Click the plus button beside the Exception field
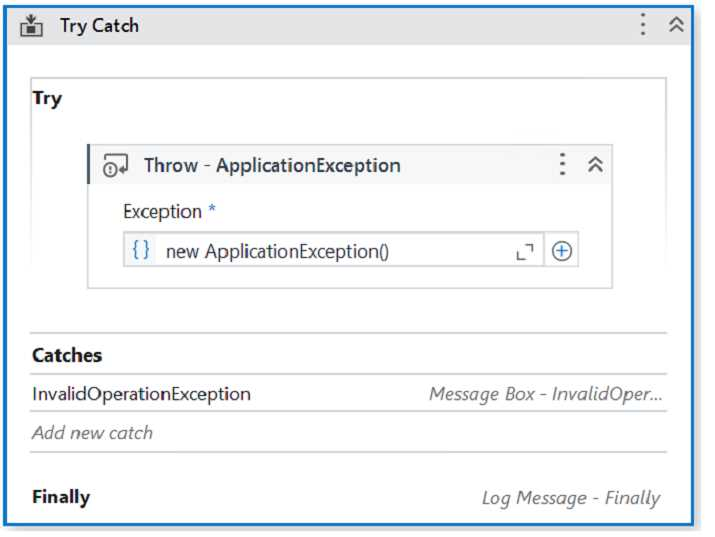The image size is (715, 537). click(x=562, y=252)
